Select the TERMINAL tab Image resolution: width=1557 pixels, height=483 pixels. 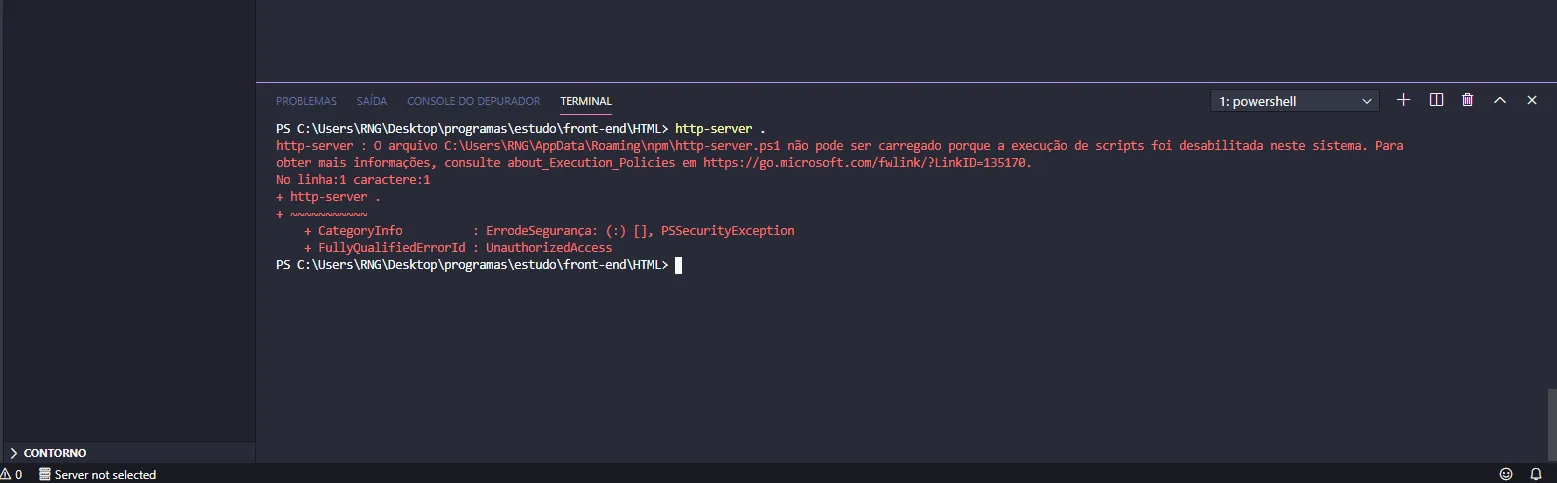pos(586,101)
